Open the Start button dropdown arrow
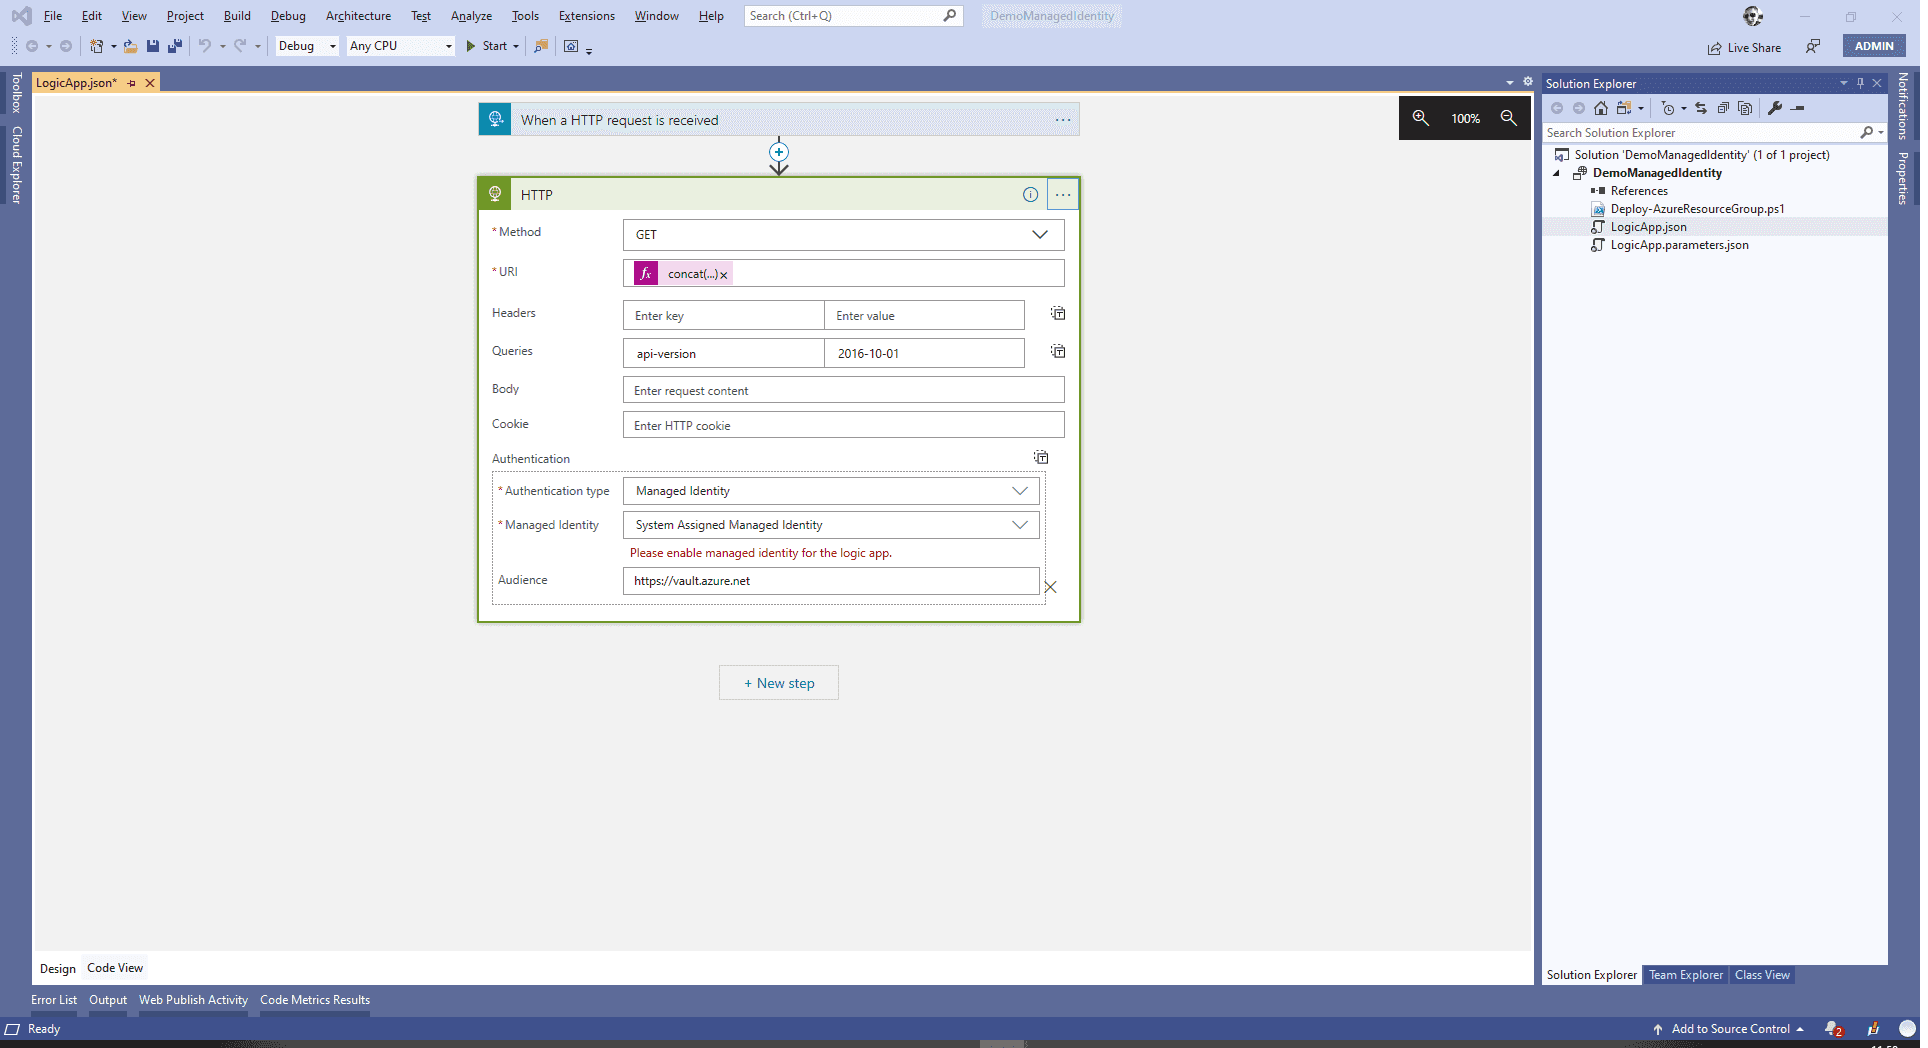This screenshot has height=1048, width=1928. point(516,46)
